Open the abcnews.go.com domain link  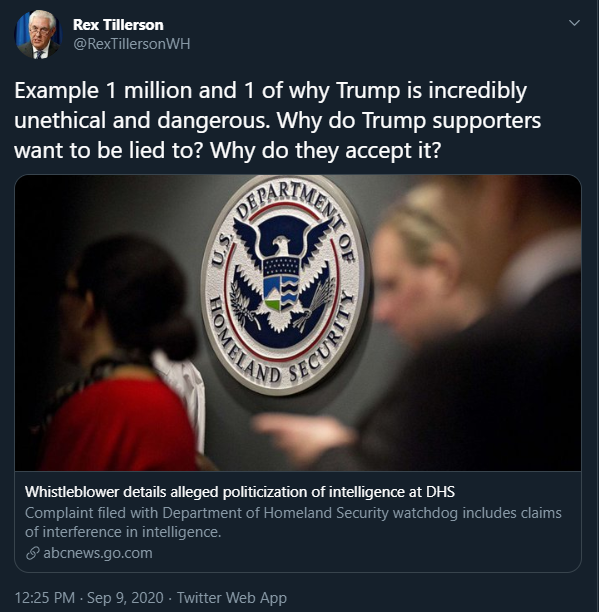[98, 553]
